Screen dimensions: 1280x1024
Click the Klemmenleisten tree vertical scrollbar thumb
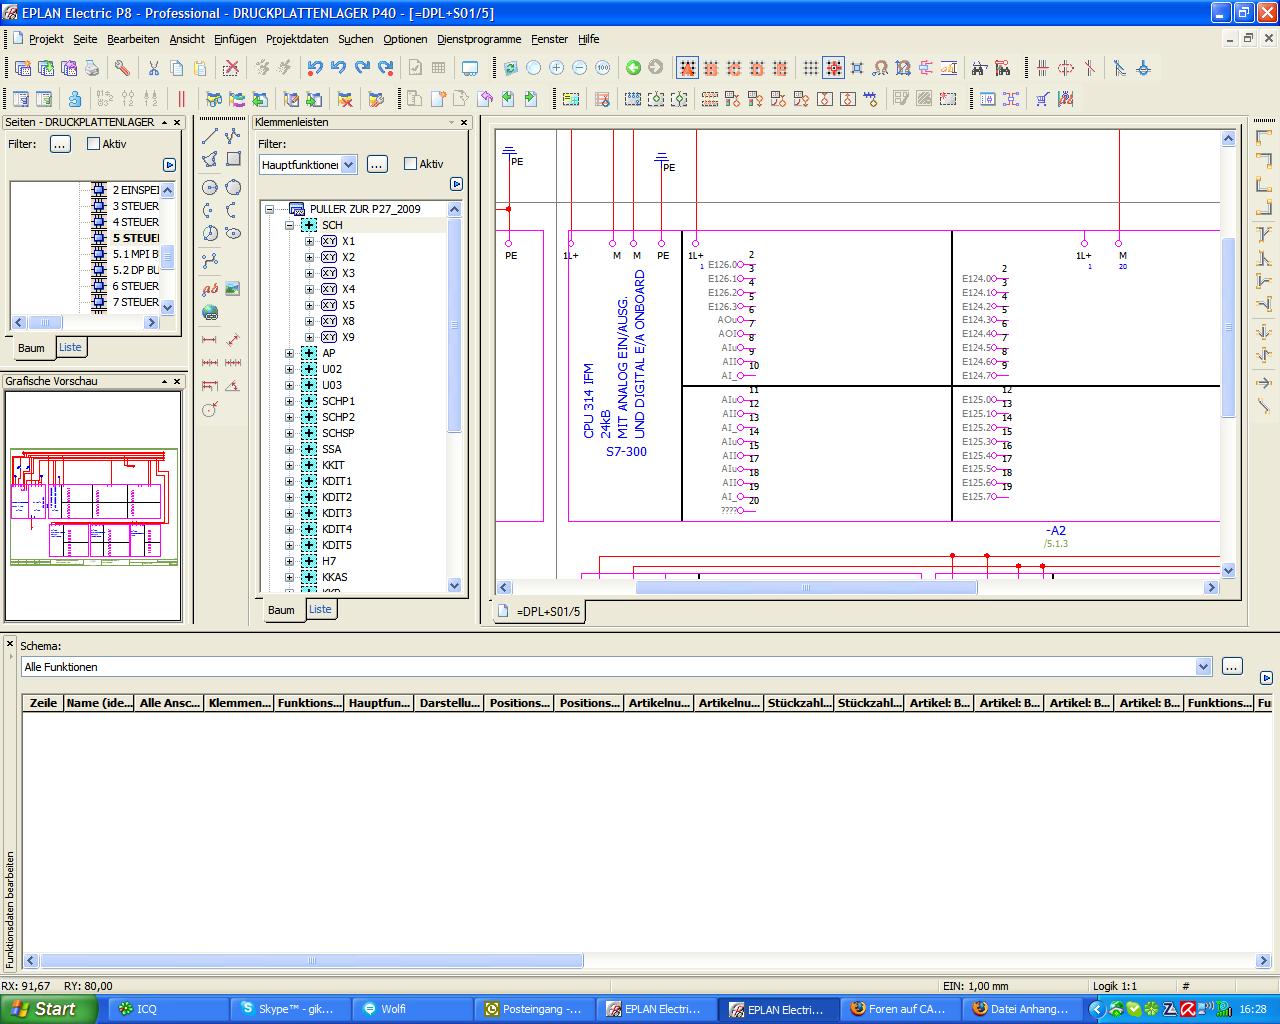(x=454, y=325)
